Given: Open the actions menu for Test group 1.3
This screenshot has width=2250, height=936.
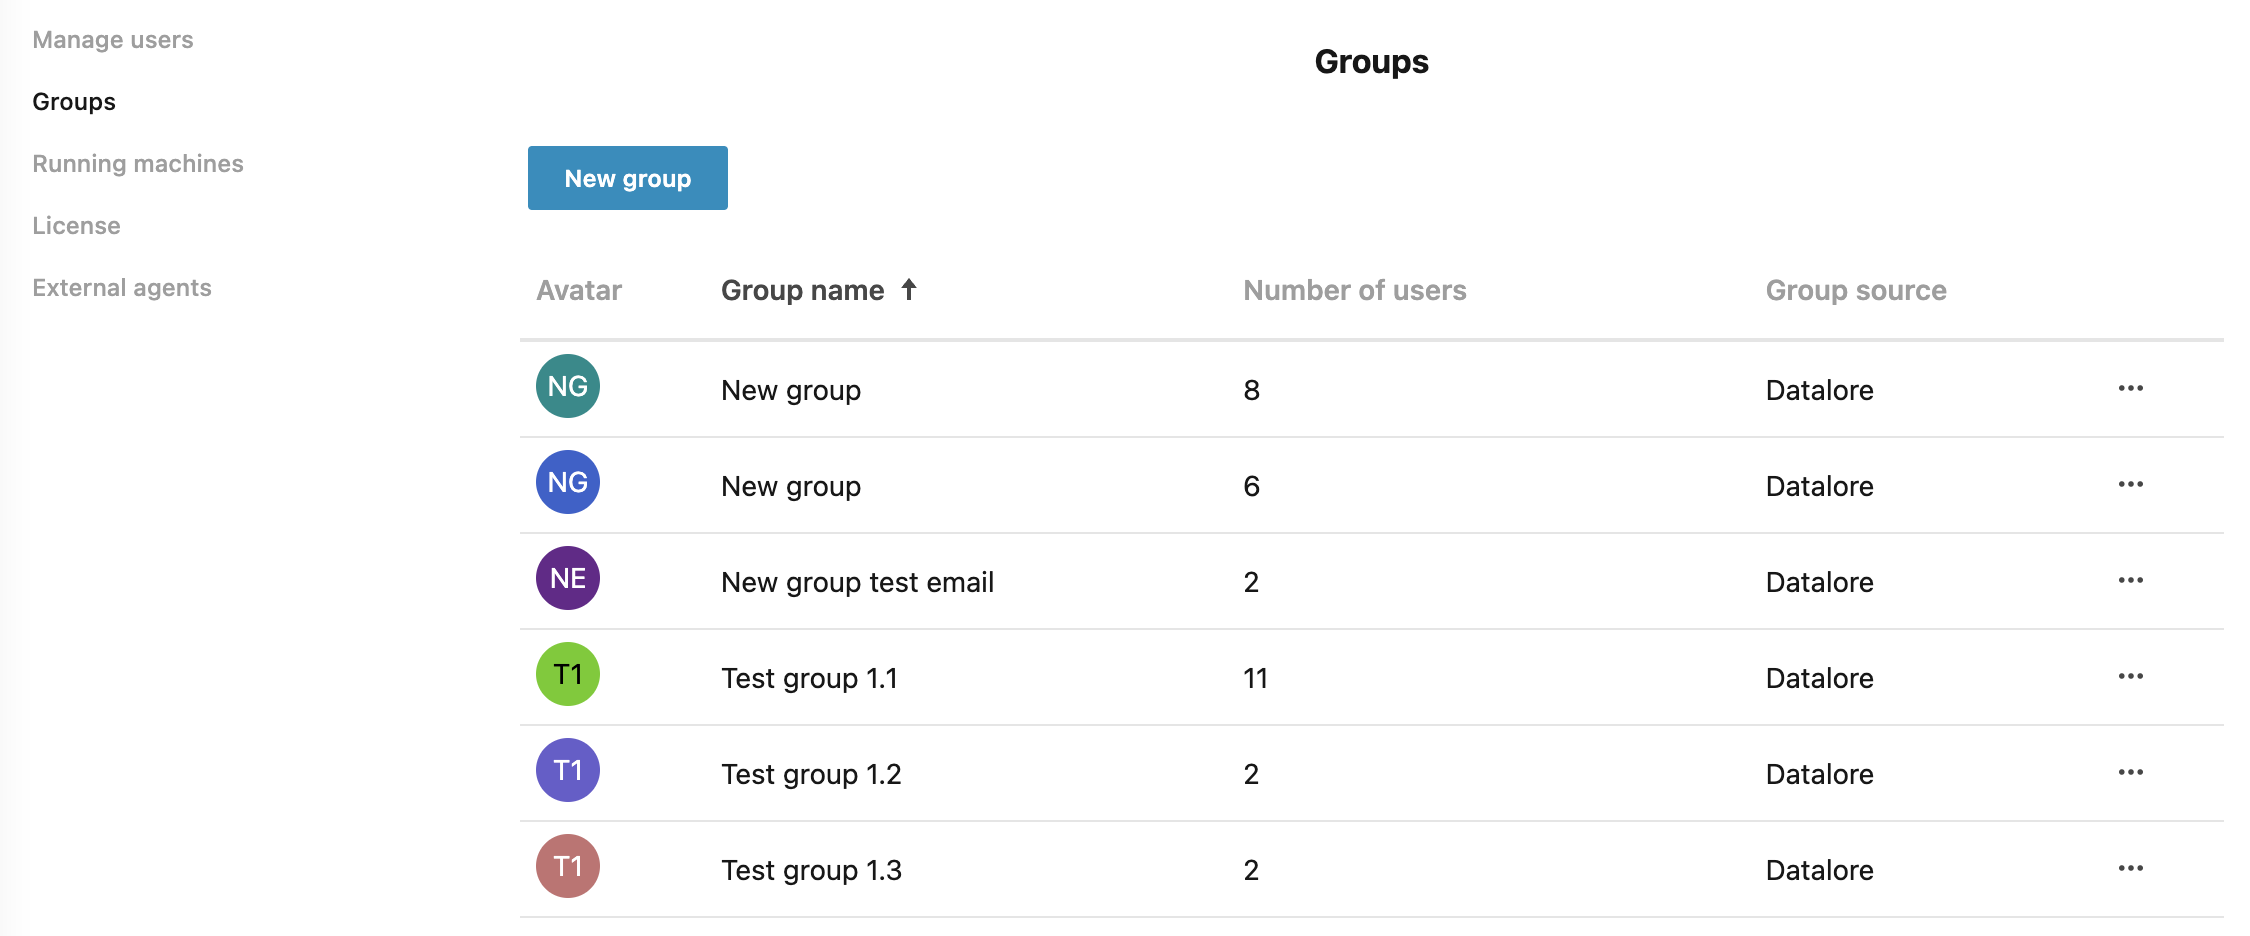Looking at the screenshot, I should [x=2131, y=867].
